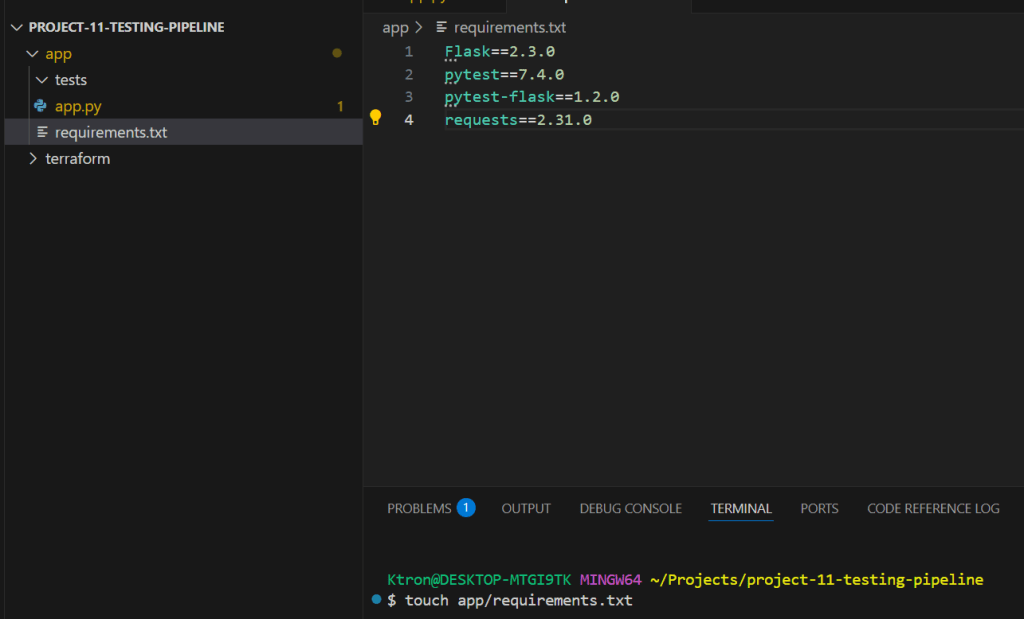This screenshot has height=619, width=1024.
Task: Collapse the tests folder
Action: pos(42,80)
